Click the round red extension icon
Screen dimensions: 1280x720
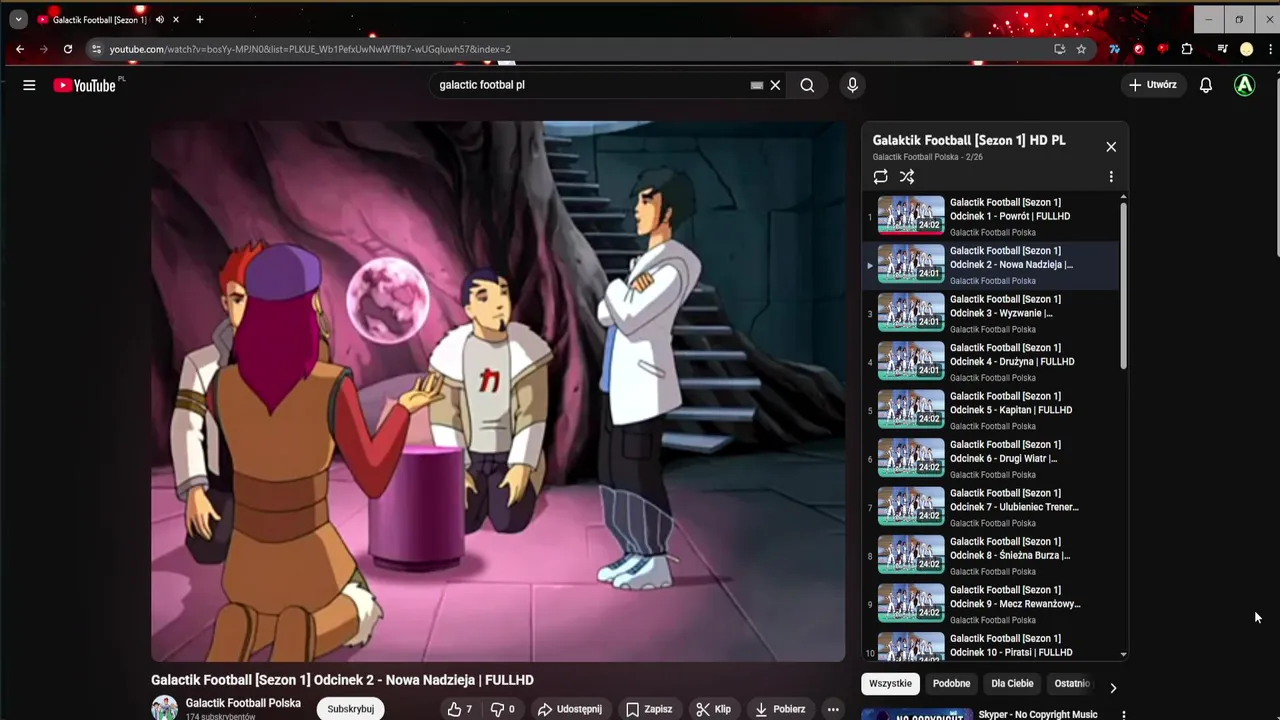pos(1138,49)
